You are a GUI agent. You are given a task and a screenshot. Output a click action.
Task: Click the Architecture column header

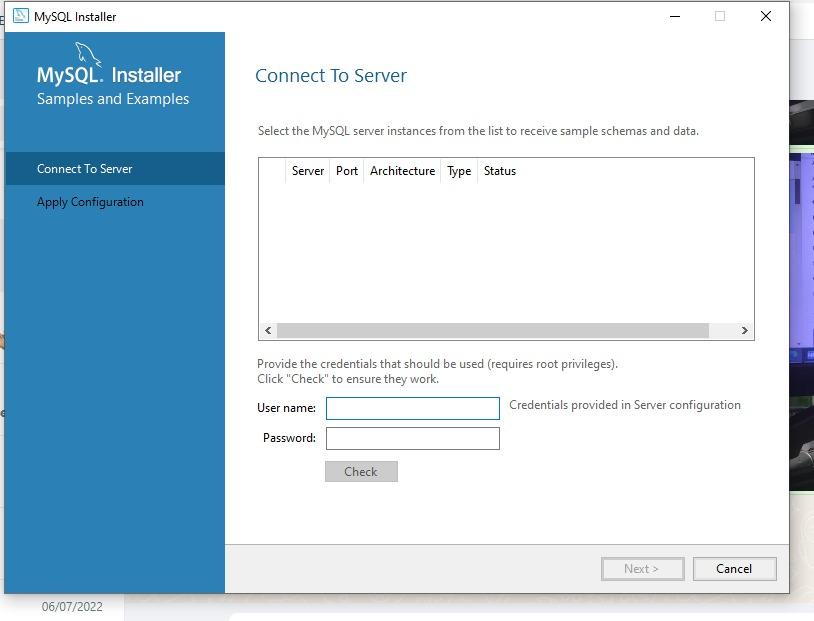pyautogui.click(x=402, y=171)
